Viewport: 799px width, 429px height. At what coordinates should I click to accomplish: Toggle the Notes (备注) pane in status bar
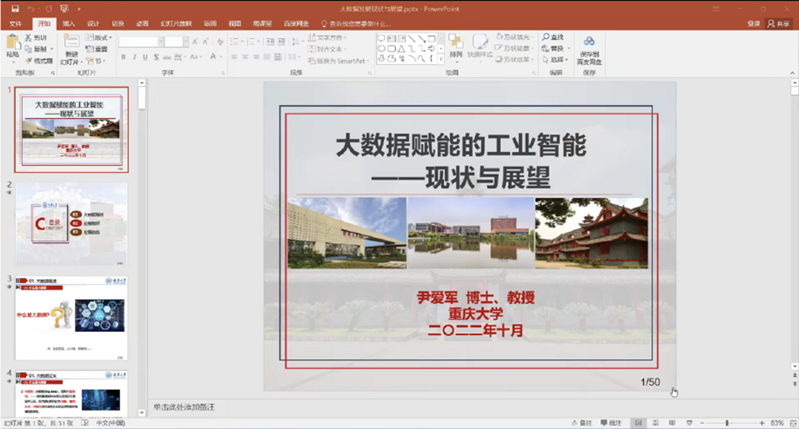coord(583,423)
